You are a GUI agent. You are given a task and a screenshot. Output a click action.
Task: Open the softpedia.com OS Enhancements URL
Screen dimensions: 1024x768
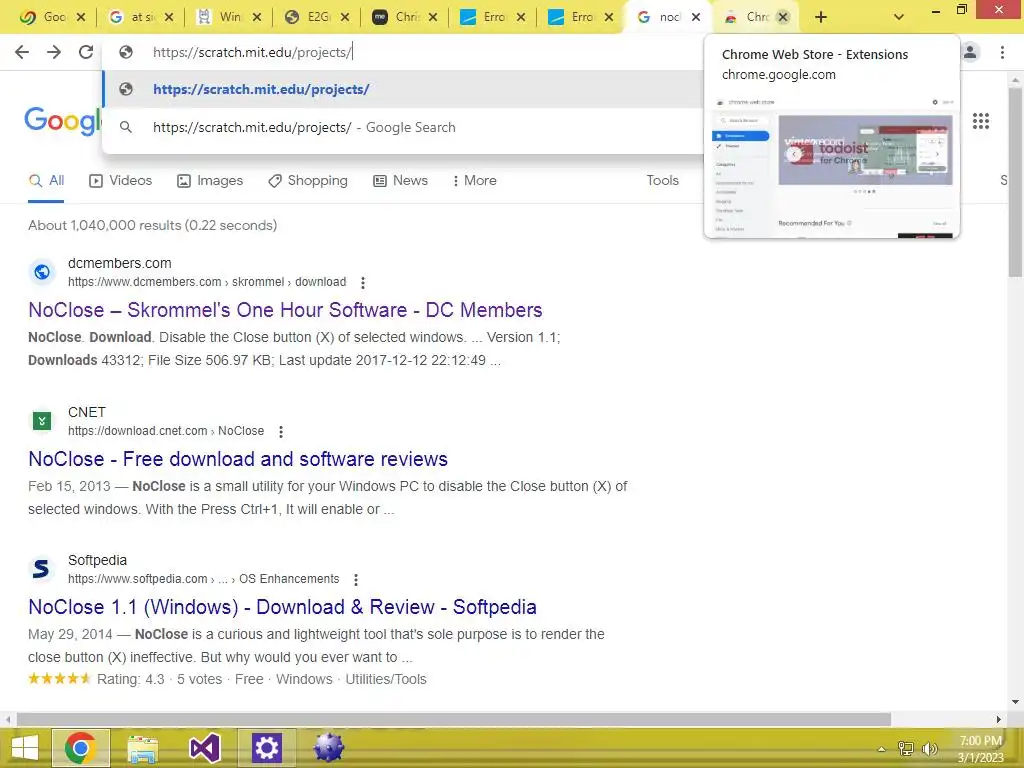[204, 579]
